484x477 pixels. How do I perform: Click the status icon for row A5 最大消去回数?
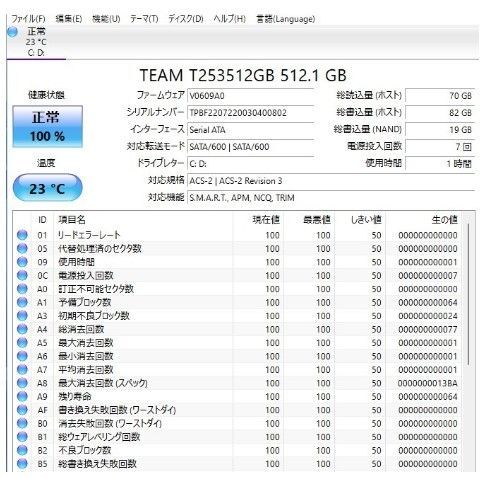click(x=22, y=343)
